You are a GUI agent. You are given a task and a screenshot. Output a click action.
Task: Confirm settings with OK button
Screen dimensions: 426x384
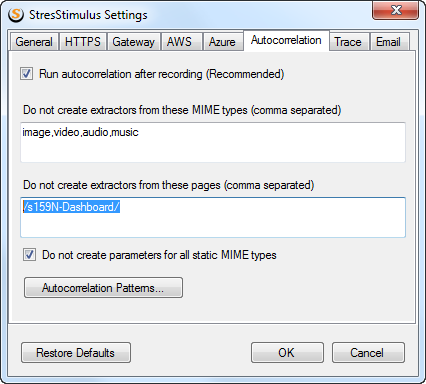tap(287, 353)
